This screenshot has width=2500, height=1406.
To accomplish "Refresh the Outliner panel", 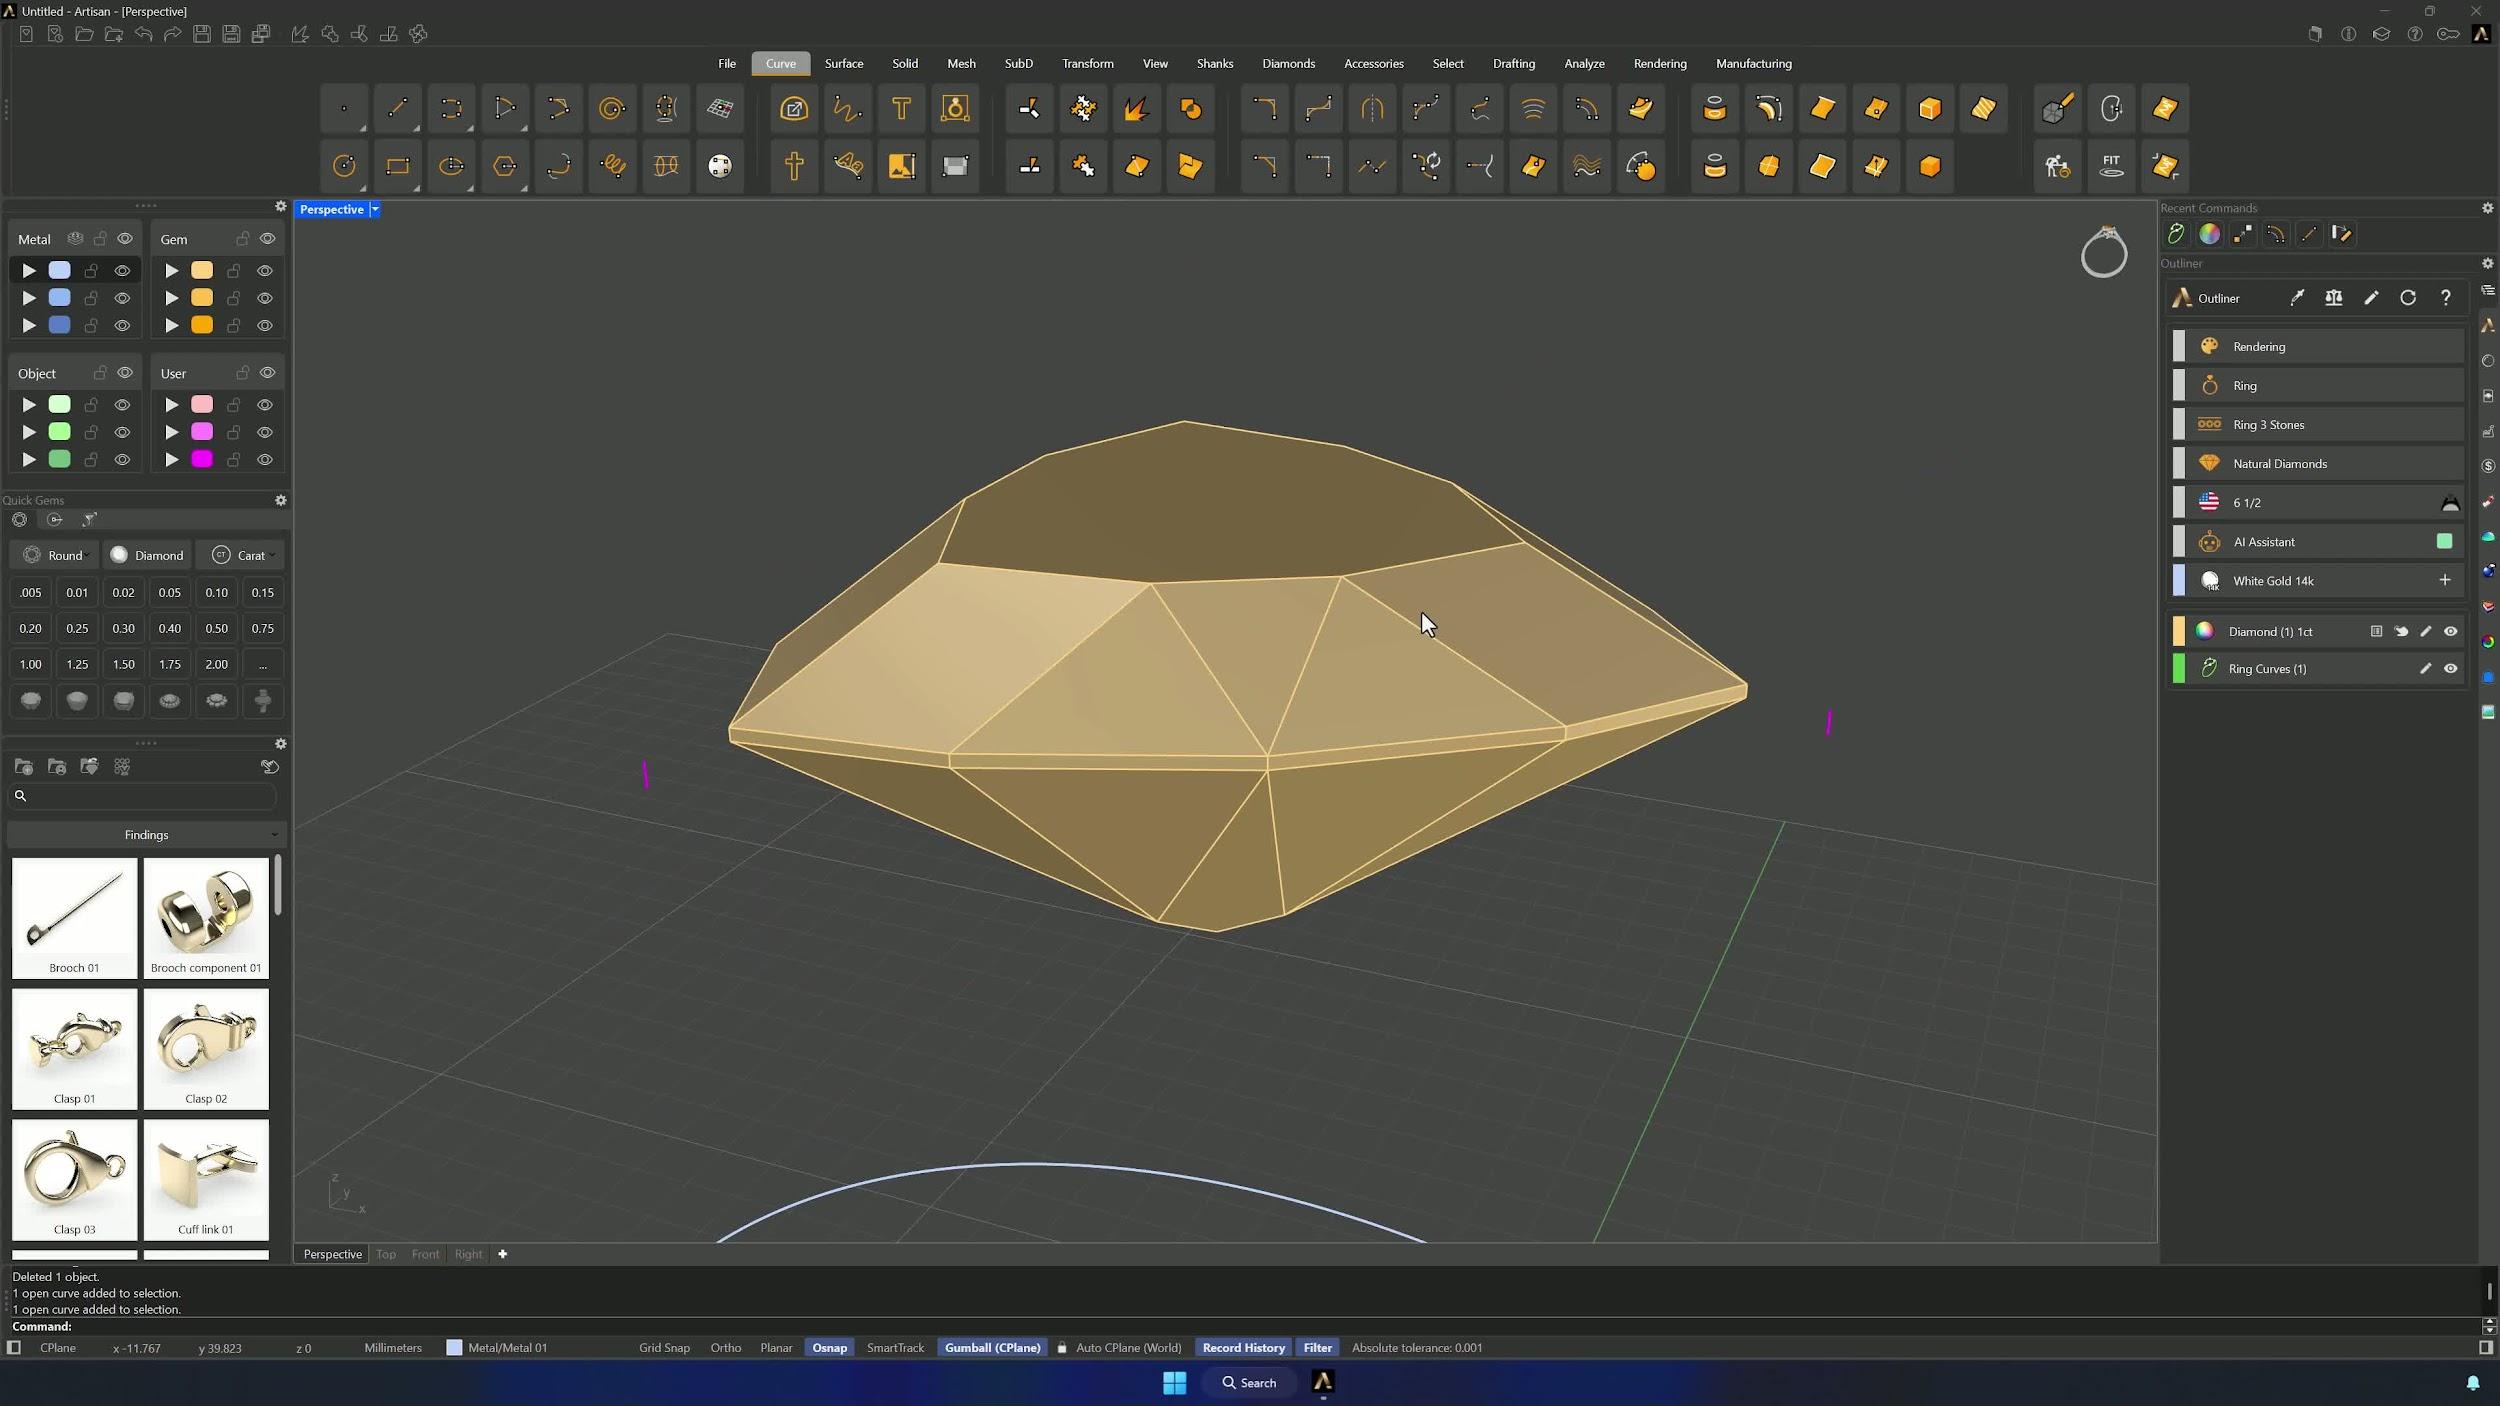I will tap(2408, 298).
